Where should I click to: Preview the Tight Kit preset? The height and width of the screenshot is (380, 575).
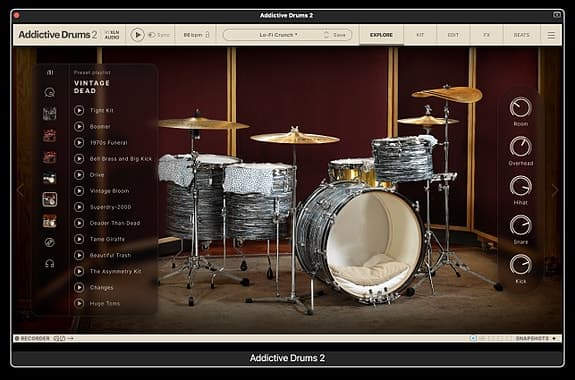point(79,110)
